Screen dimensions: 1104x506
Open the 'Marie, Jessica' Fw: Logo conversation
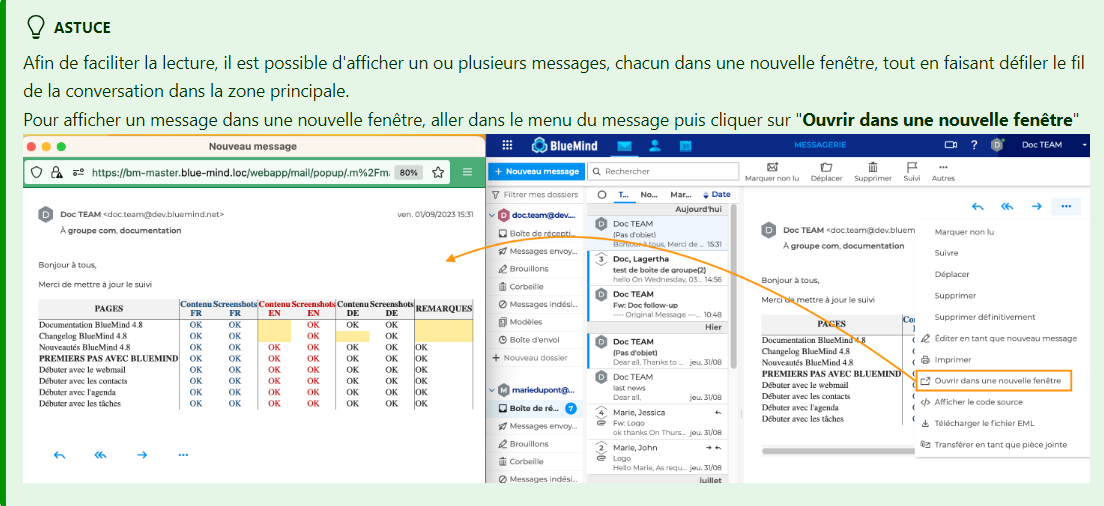coord(658,422)
